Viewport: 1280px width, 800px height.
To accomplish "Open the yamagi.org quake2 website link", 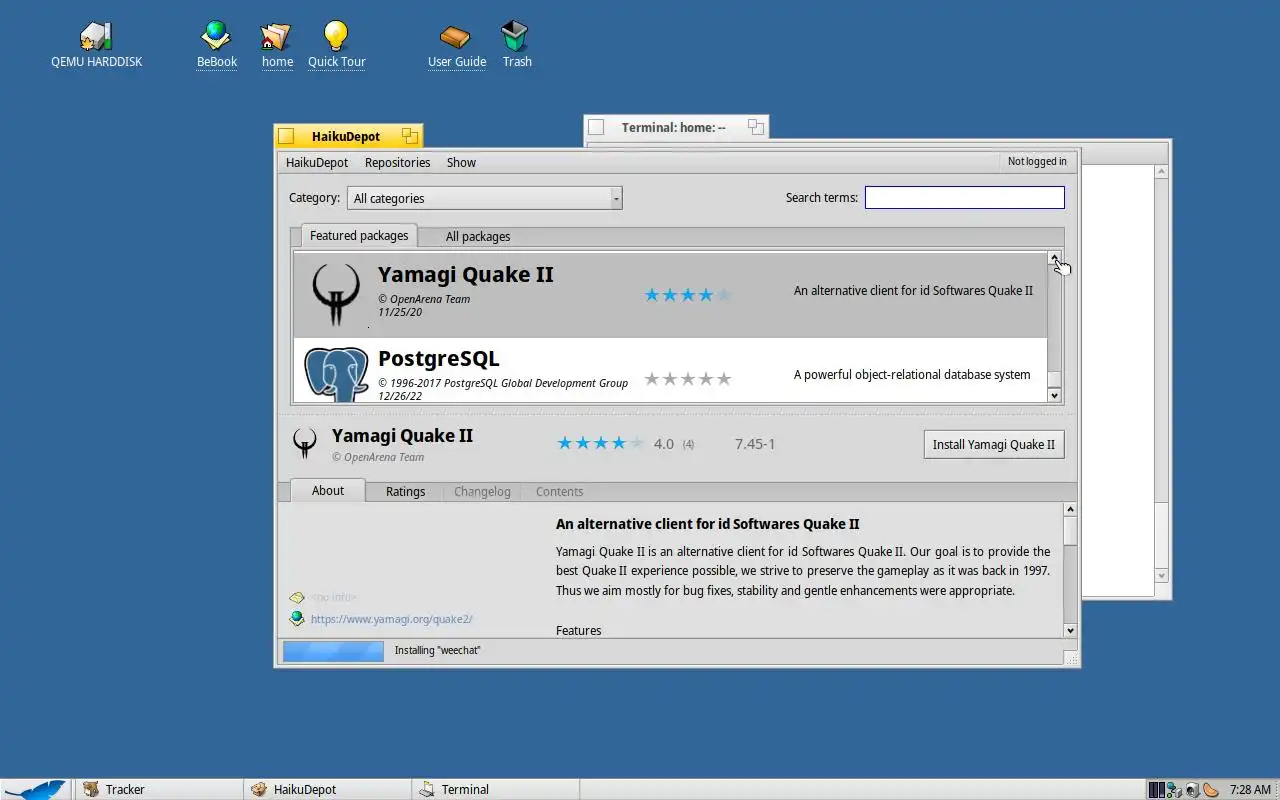I will point(391,619).
